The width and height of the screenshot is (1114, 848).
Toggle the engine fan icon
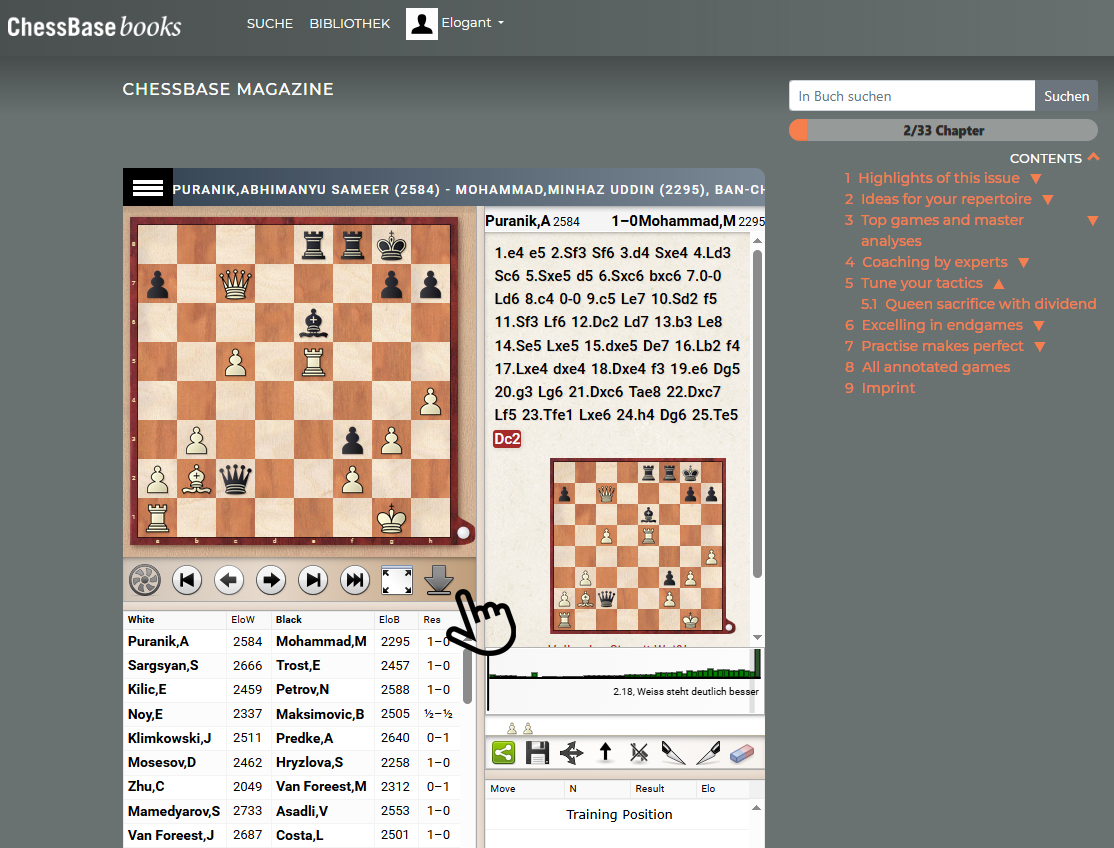point(145,580)
